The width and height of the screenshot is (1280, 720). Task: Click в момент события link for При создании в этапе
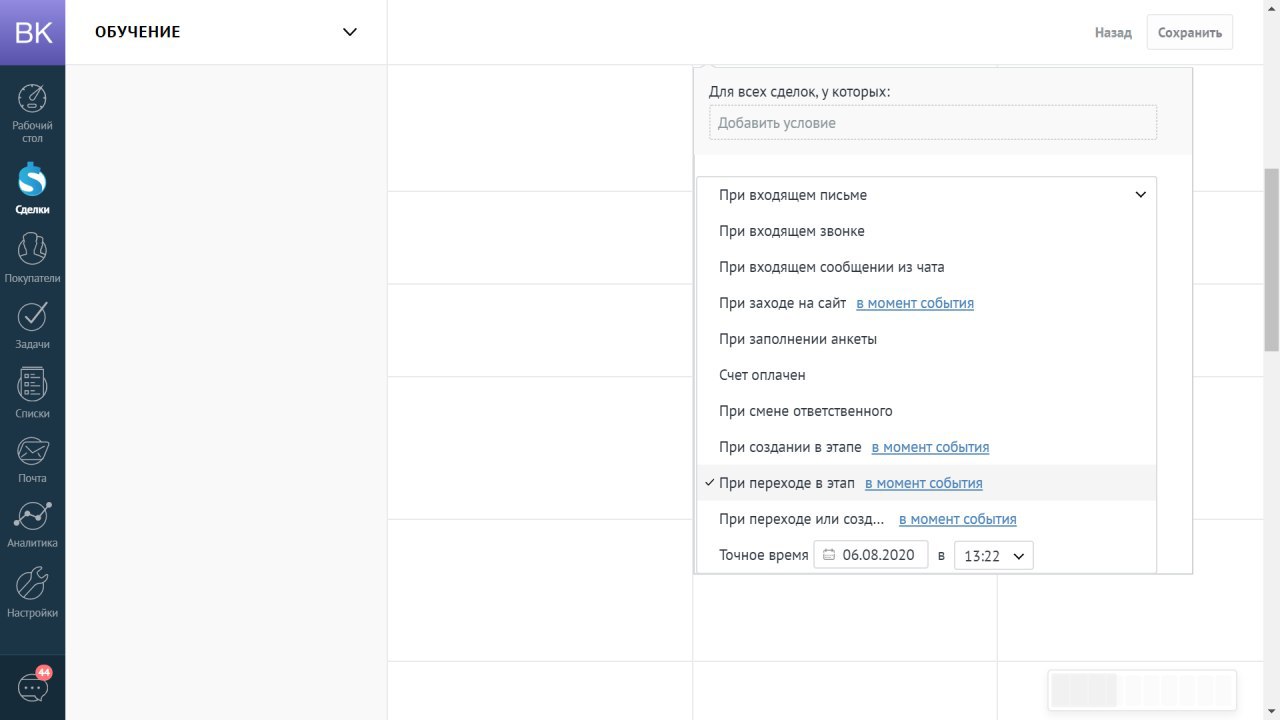930,447
